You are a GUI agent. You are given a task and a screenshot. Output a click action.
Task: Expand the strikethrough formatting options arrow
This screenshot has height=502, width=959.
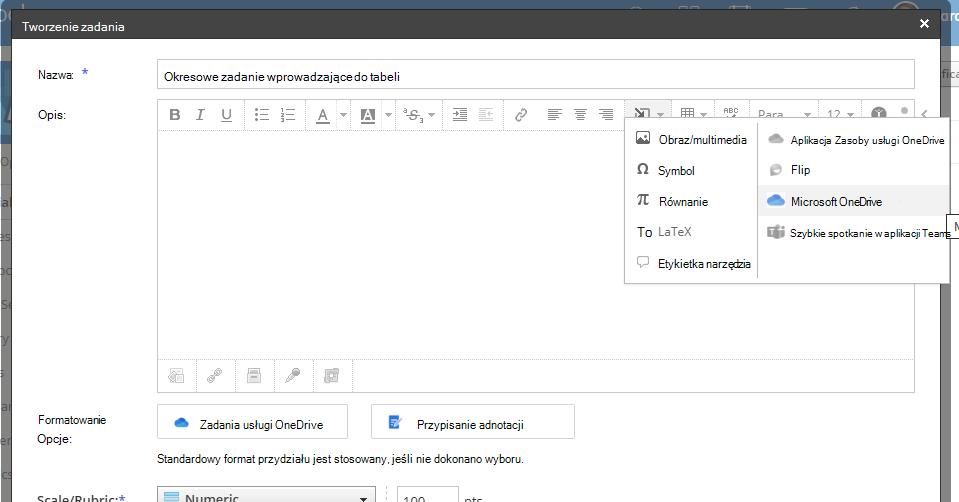click(431, 115)
